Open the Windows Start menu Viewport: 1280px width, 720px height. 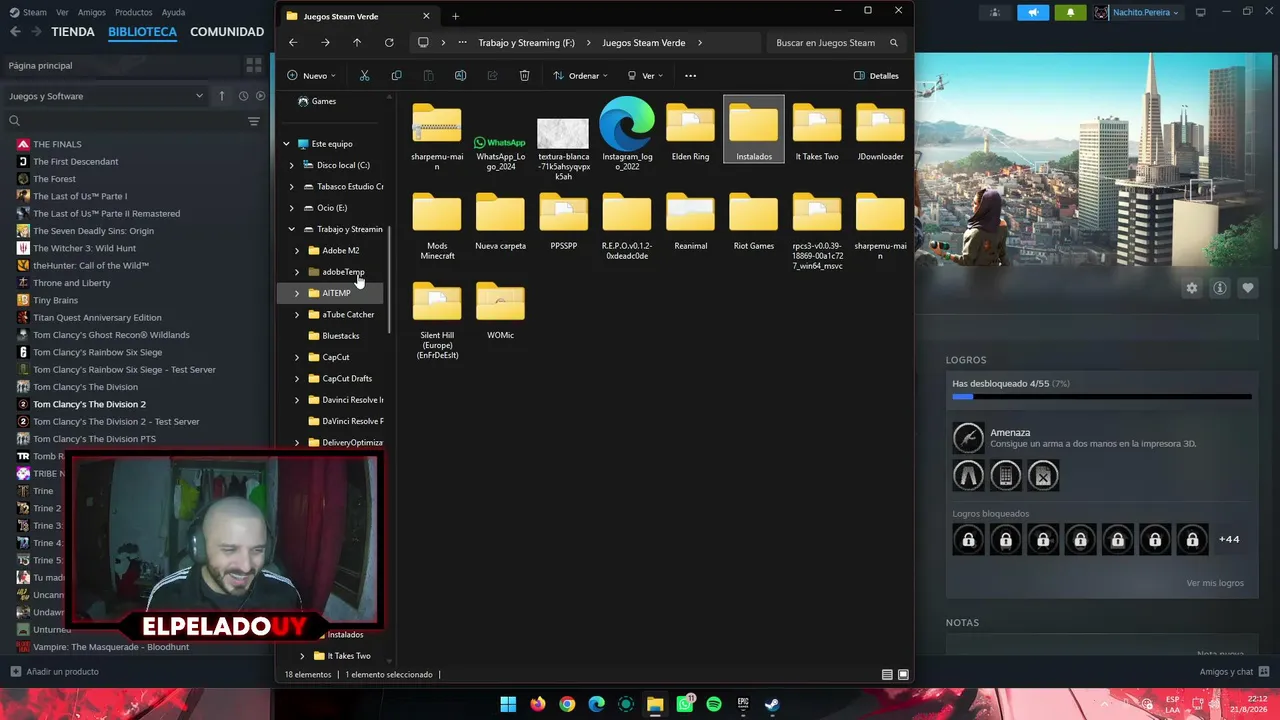(x=508, y=704)
